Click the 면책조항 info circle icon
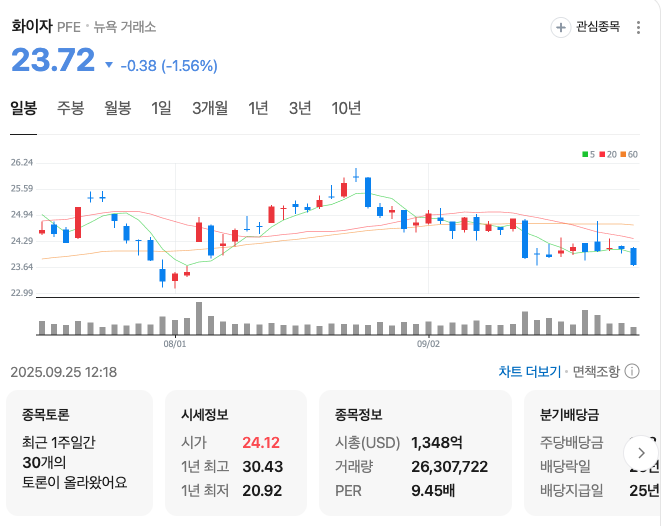Image resolution: width=663 pixels, height=526 pixels. tap(632, 372)
